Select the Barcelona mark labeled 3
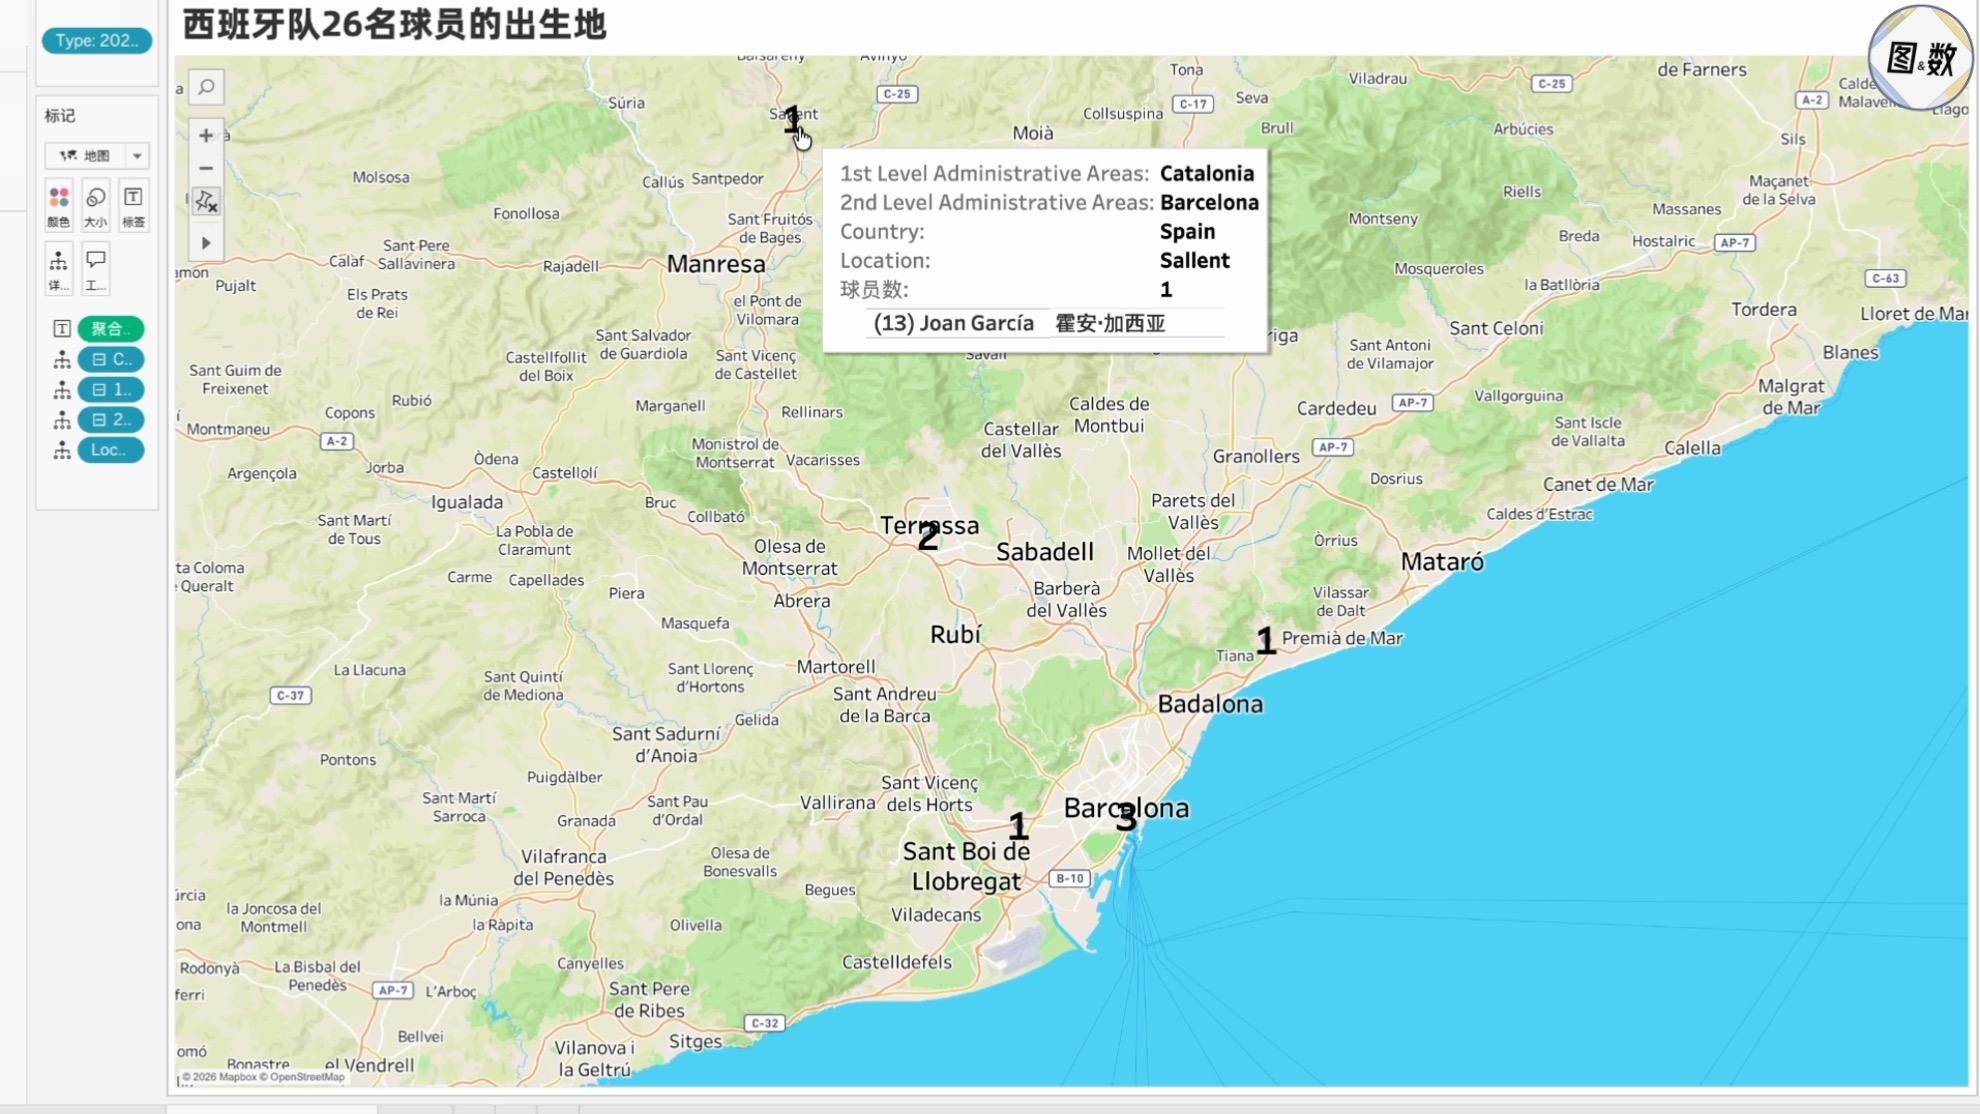Screen dimensions: 1980x1114 pyautogui.click(x=1126, y=818)
